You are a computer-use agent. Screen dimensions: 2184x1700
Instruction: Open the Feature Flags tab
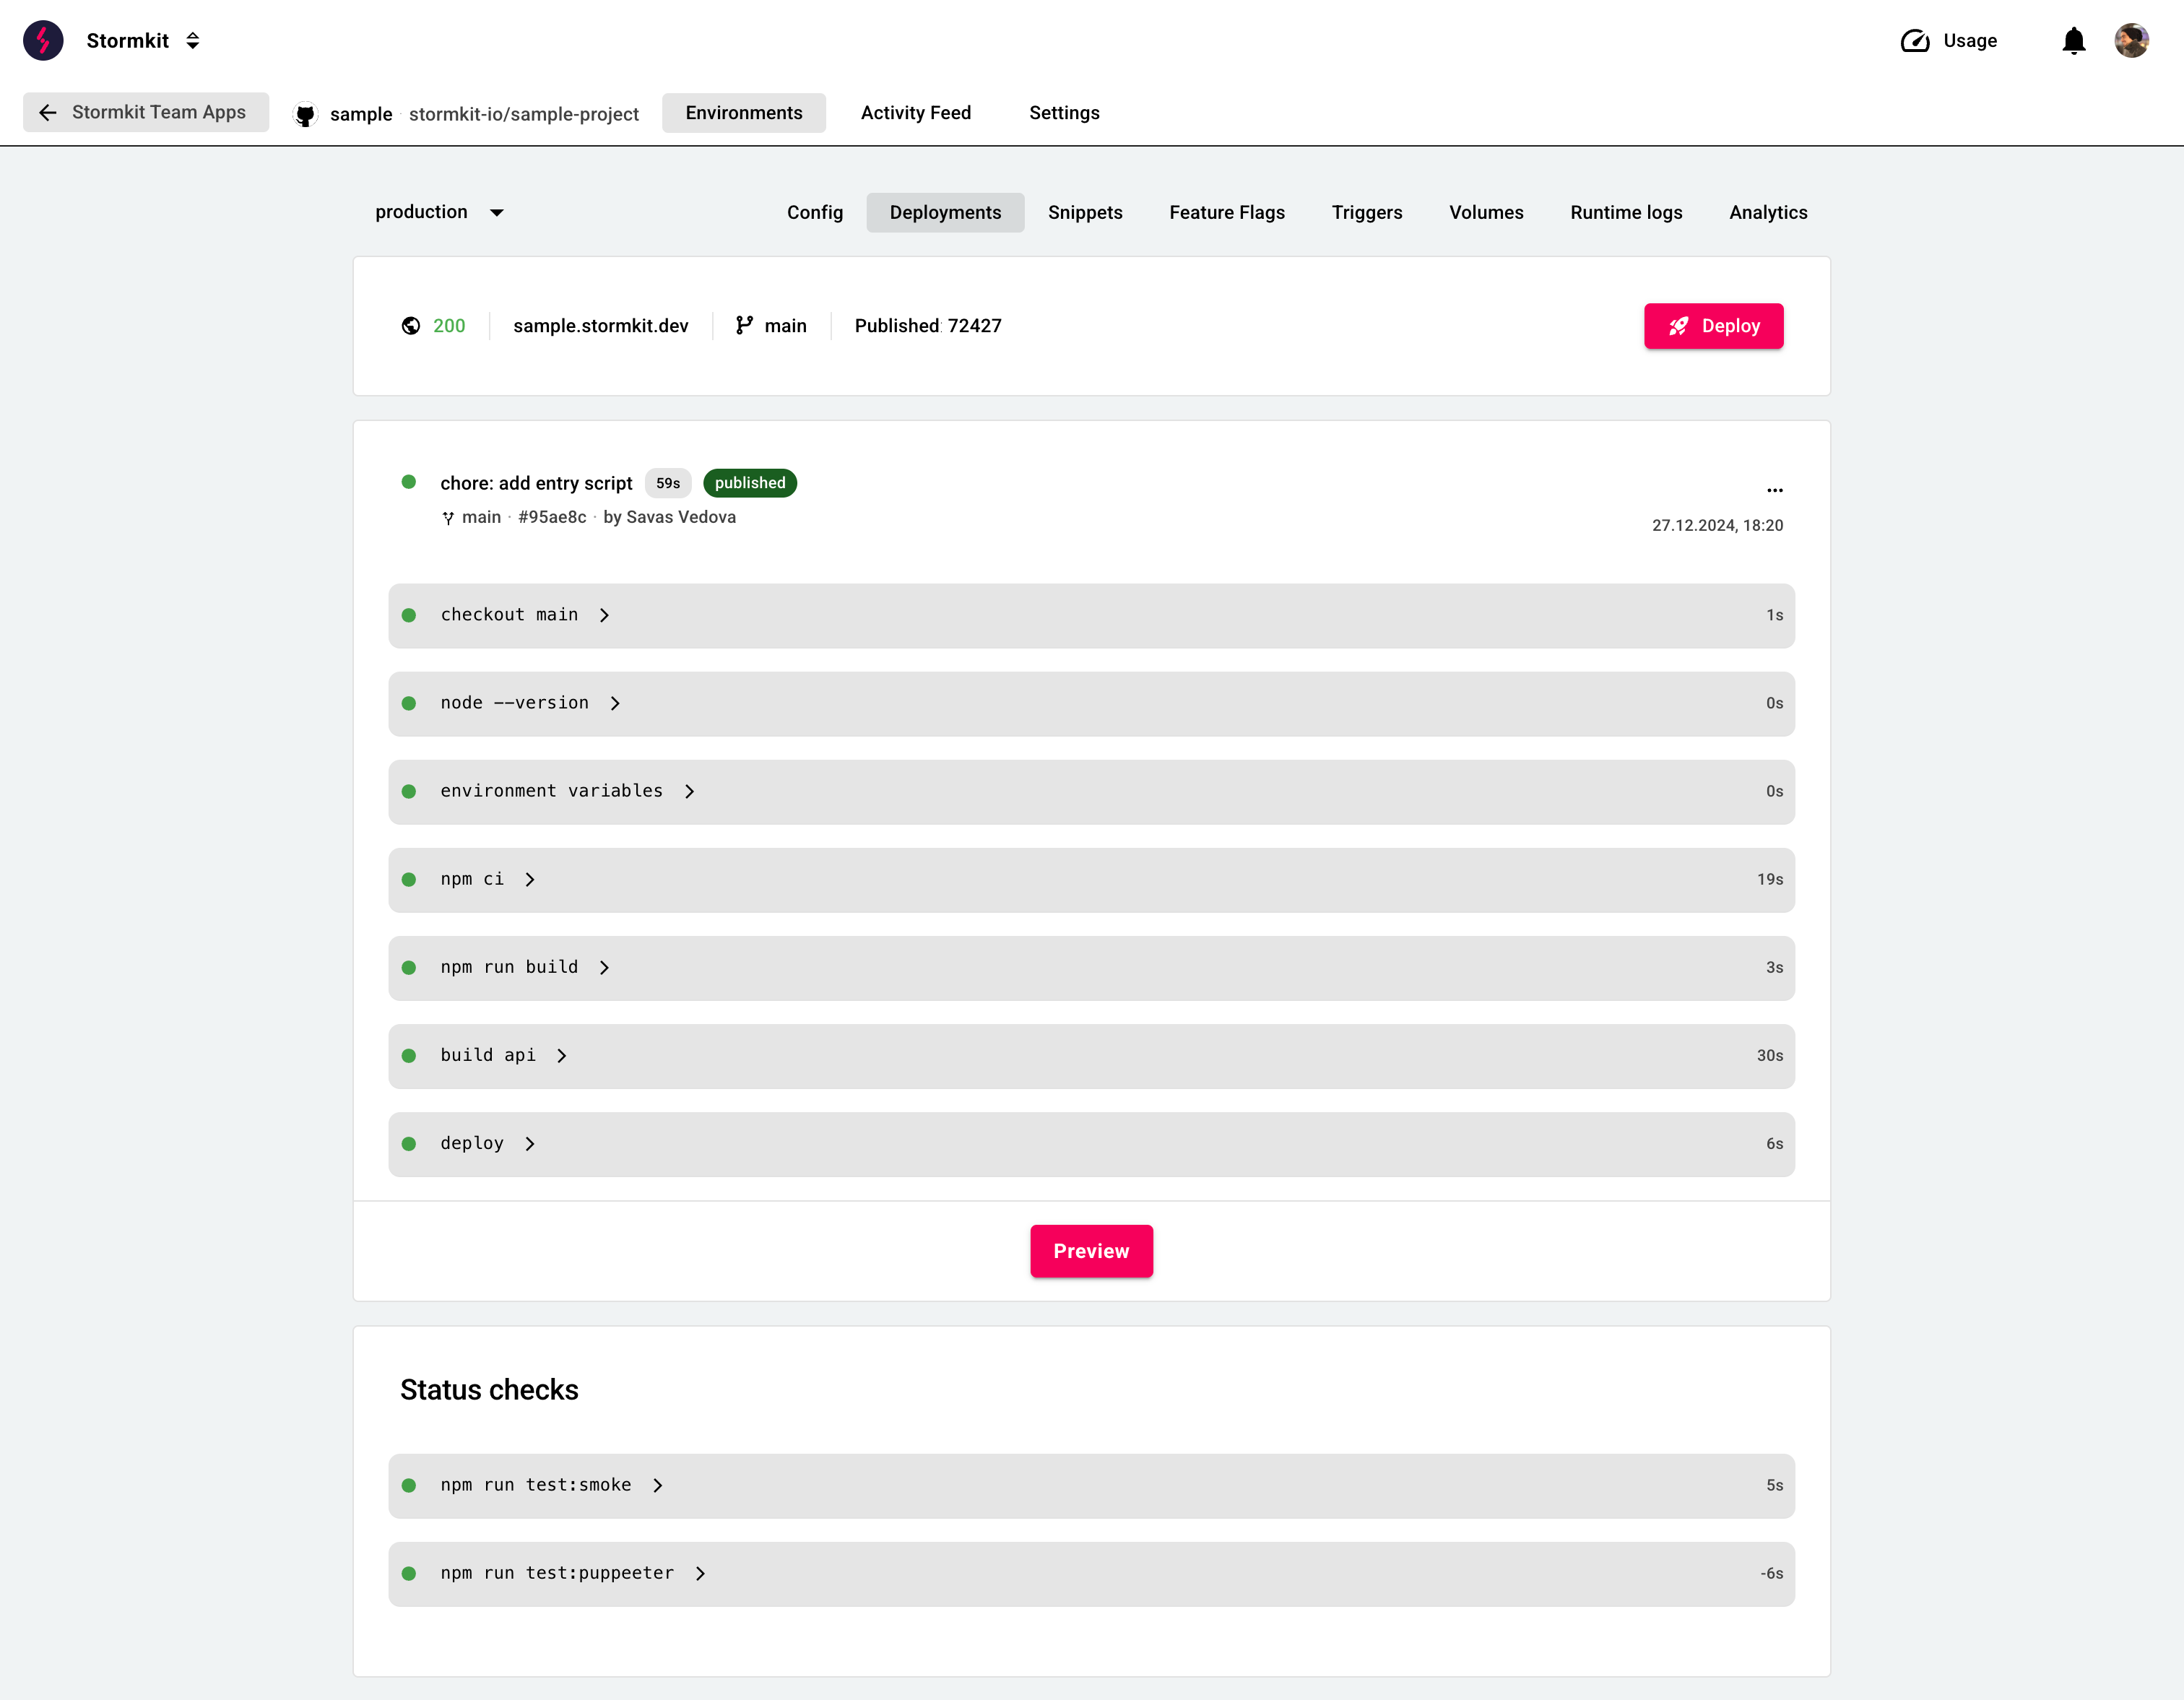[x=1227, y=212]
